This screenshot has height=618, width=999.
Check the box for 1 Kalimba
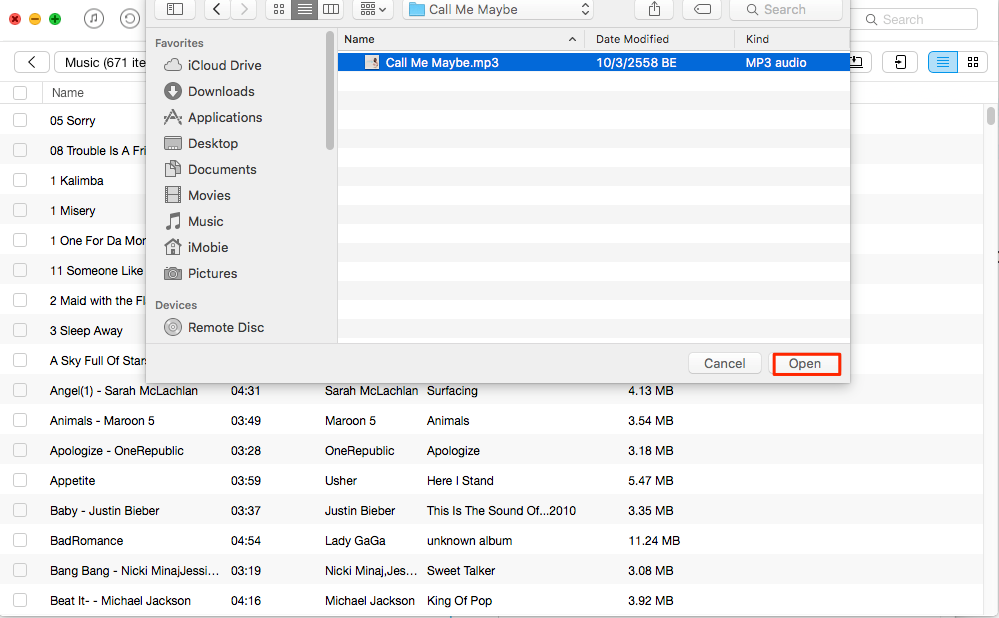[x=20, y=180]
